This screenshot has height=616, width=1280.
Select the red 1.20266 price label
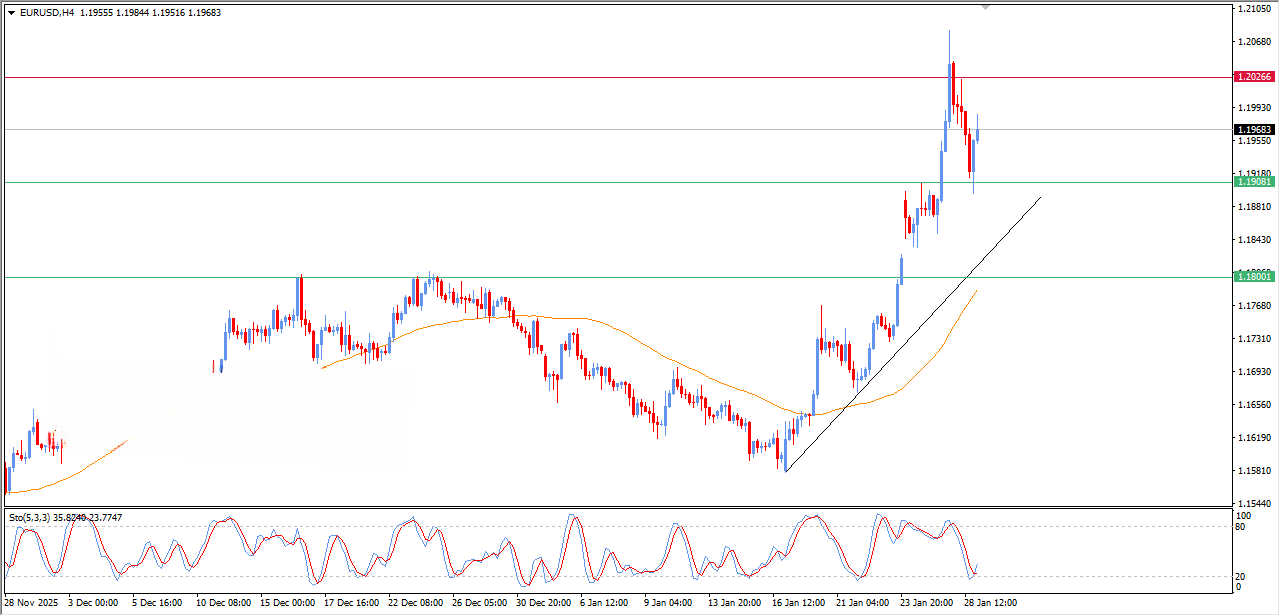tap(1253, 77)
